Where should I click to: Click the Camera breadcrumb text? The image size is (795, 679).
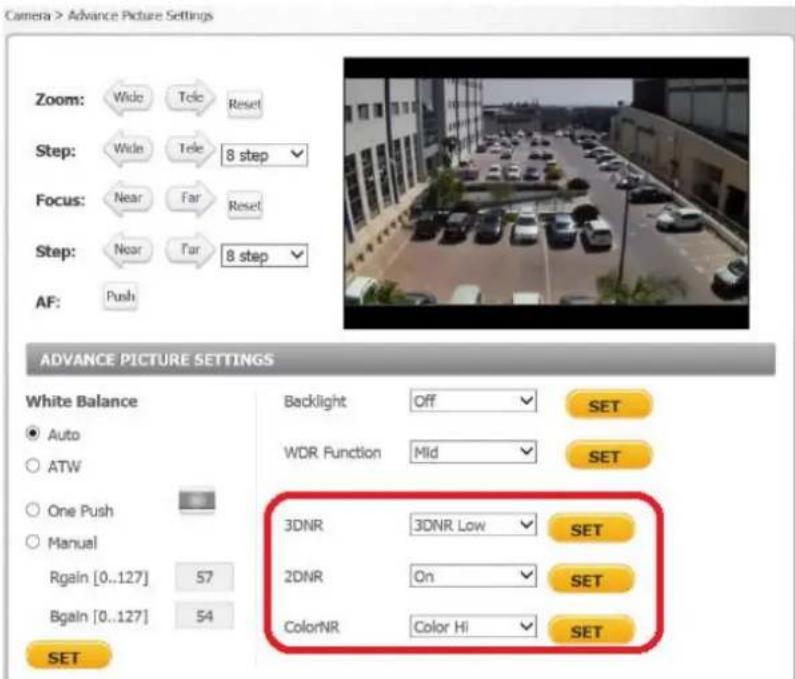click(27, 16)
